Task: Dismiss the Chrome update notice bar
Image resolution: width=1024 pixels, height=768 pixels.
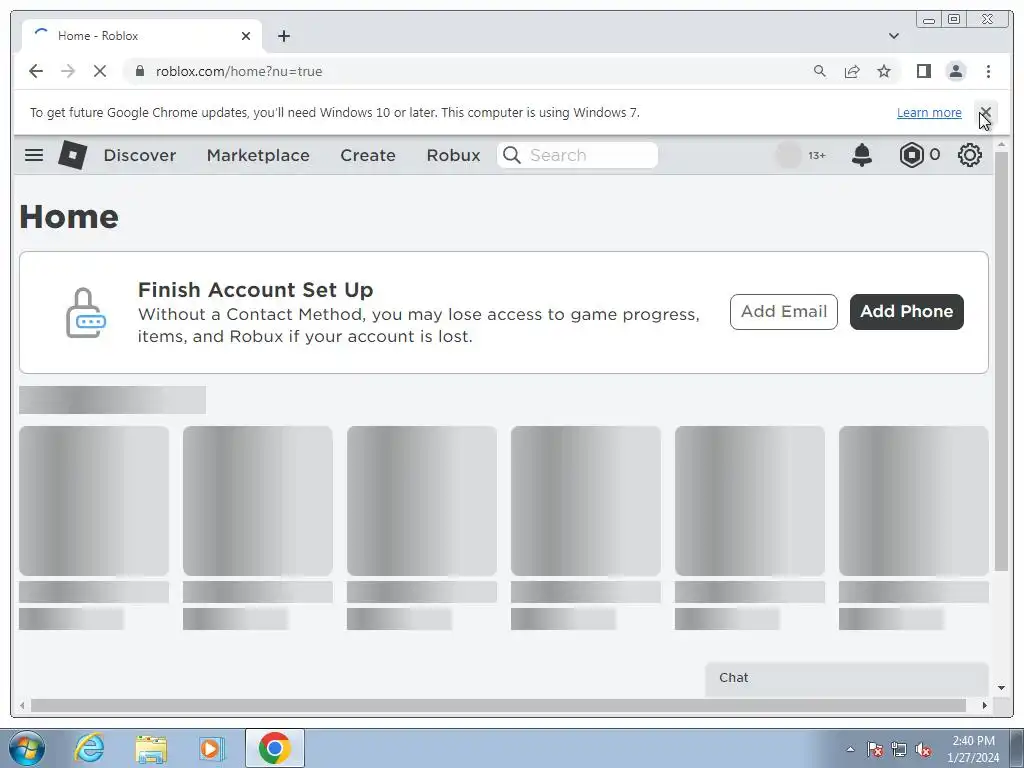Action: (985, 112)
